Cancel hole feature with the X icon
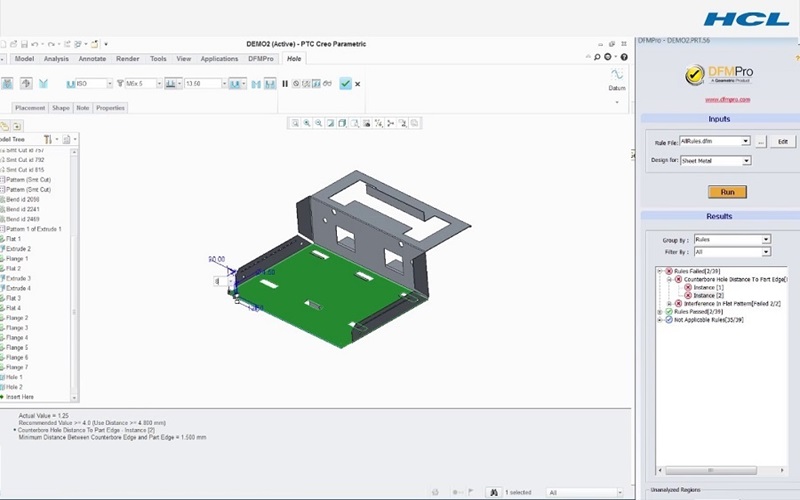Image resolution: width=800 pixels, height=500 pixels. tap(358, 84)
